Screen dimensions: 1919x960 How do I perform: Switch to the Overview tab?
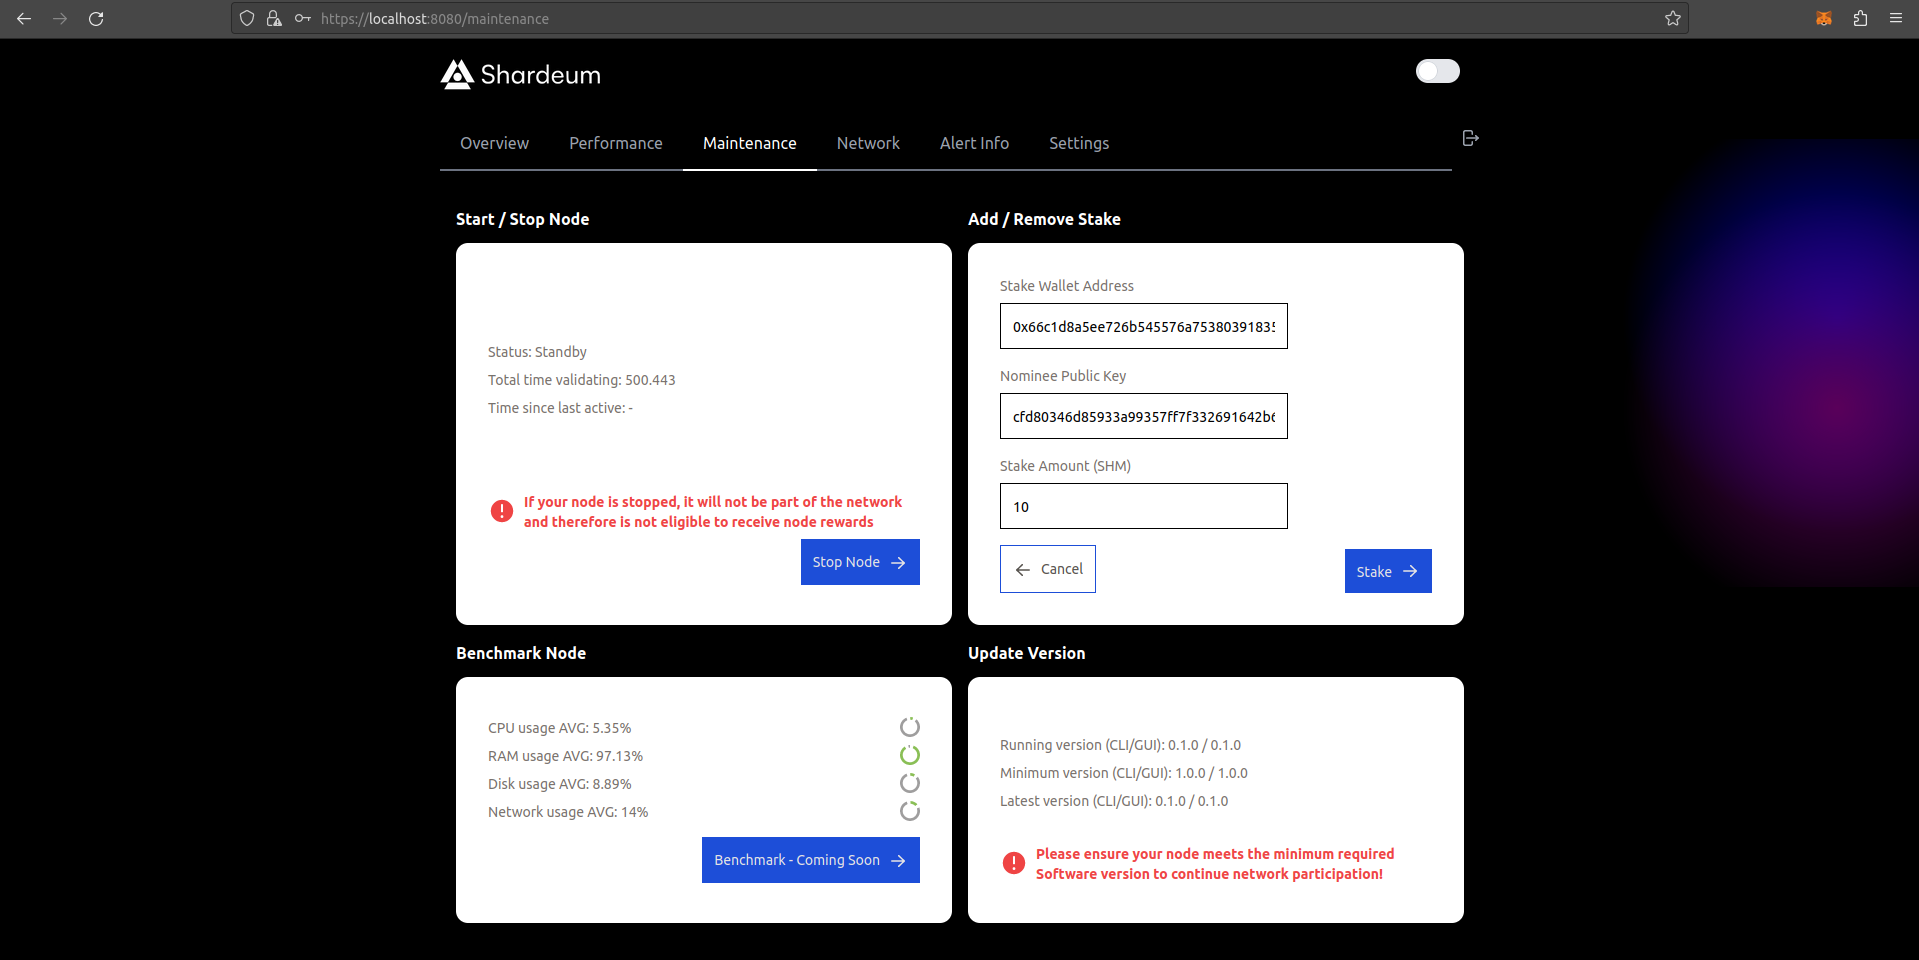click(494, 143)
